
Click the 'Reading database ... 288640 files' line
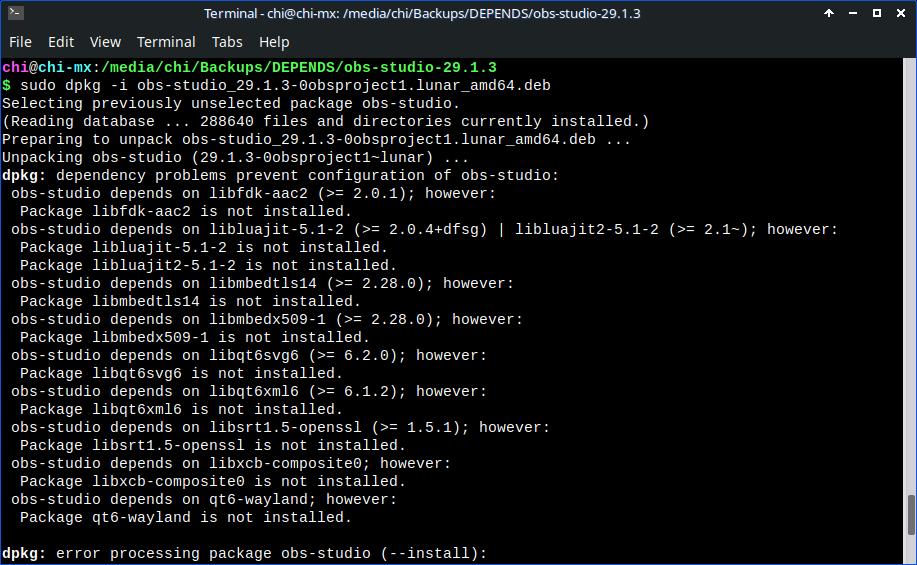326,122
